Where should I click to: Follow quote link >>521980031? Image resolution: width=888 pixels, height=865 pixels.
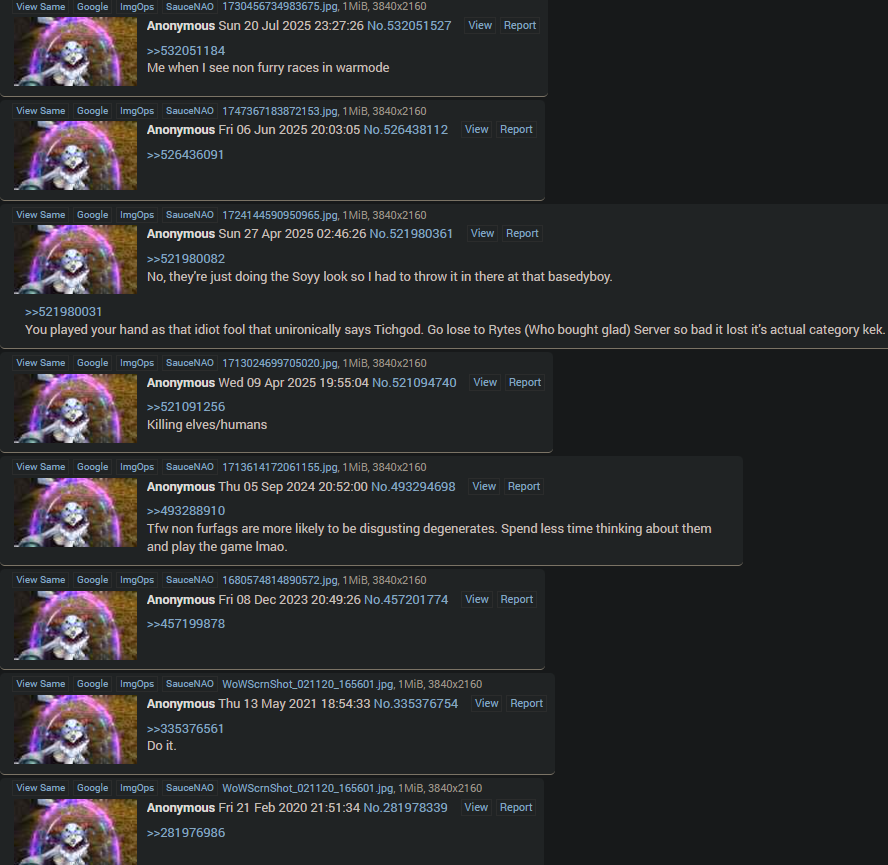pos(63,312)
